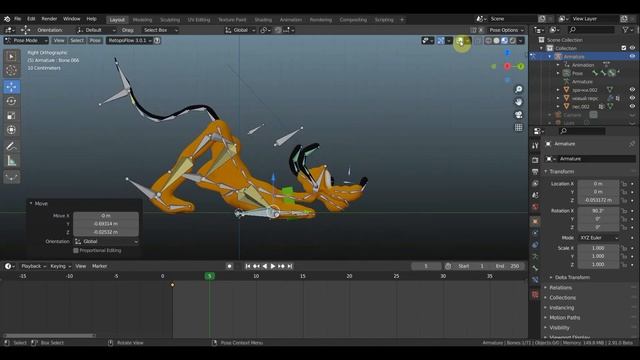
Task: Expand the Relations panel
Action: pos(560,287)
